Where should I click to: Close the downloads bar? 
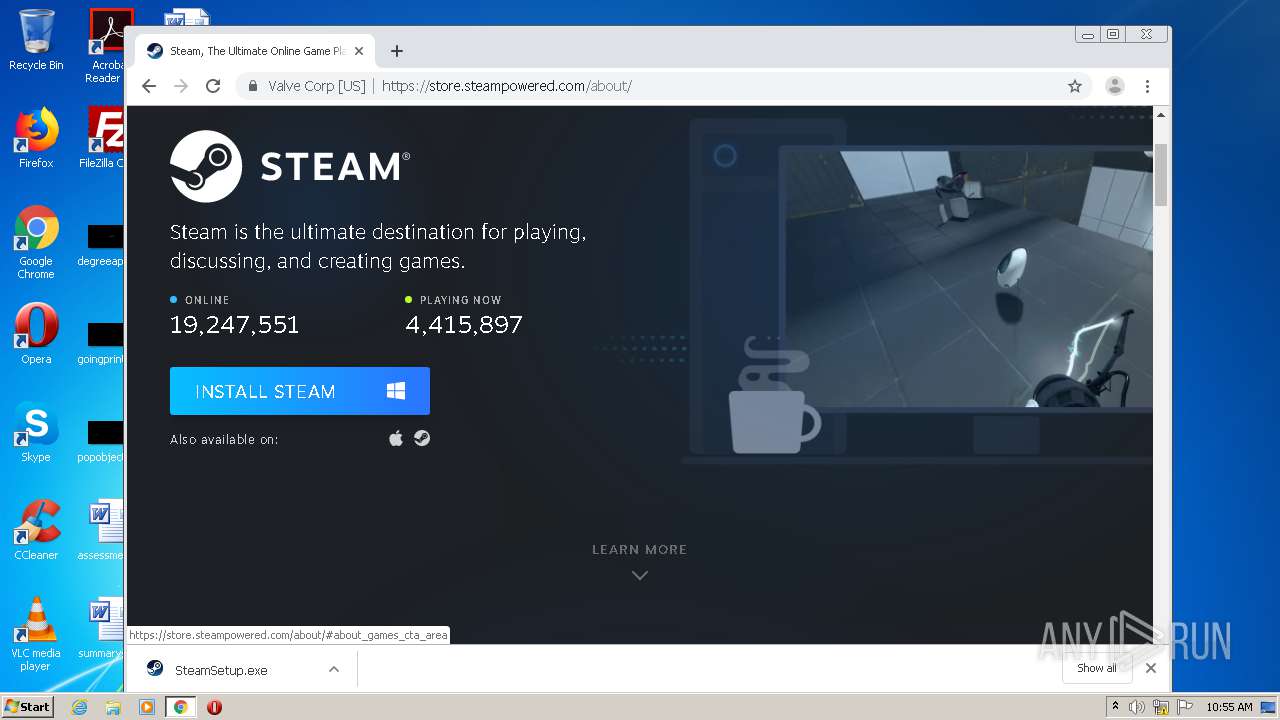click(x=1151, y=668)
